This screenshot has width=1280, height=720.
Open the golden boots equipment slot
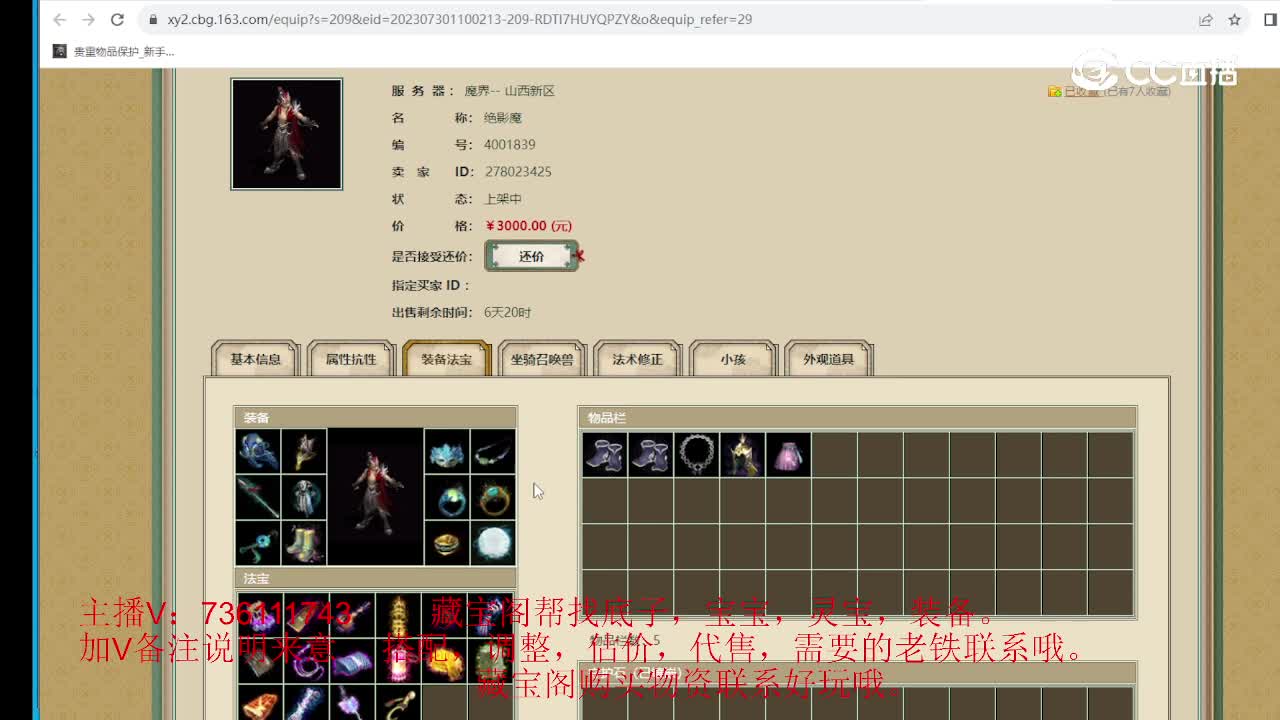pyautogui.click(x=304, y=543)
